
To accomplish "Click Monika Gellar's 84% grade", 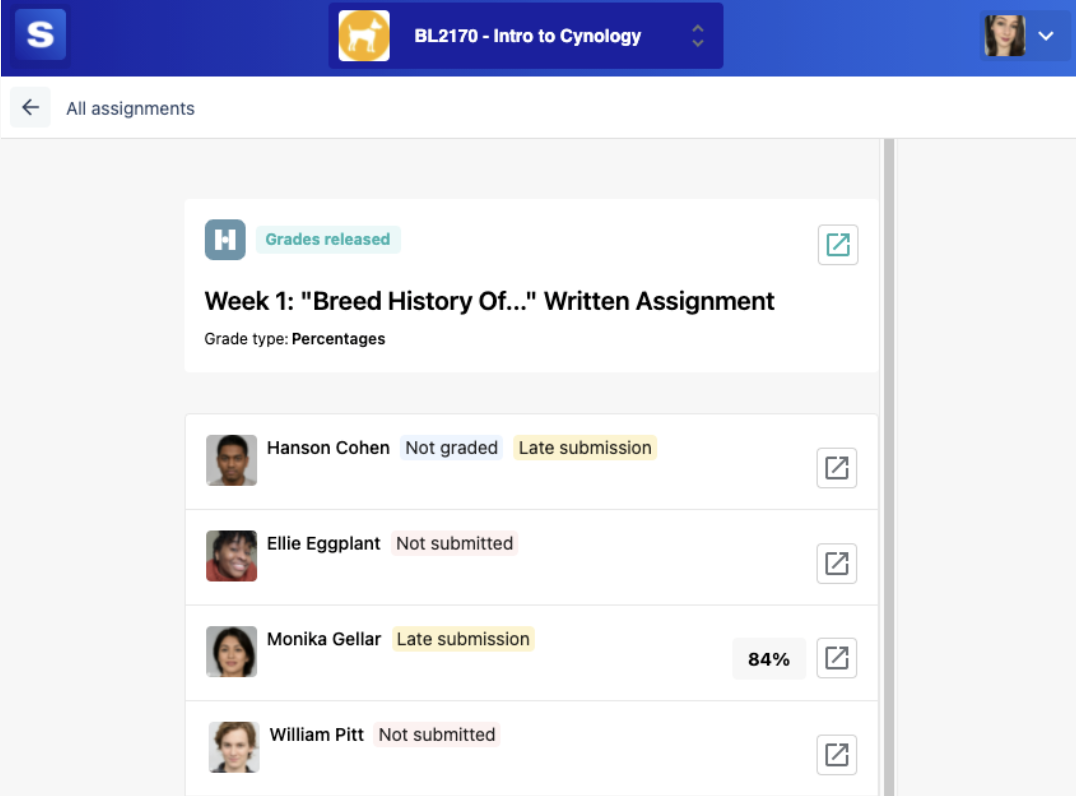I will point(769,659).
